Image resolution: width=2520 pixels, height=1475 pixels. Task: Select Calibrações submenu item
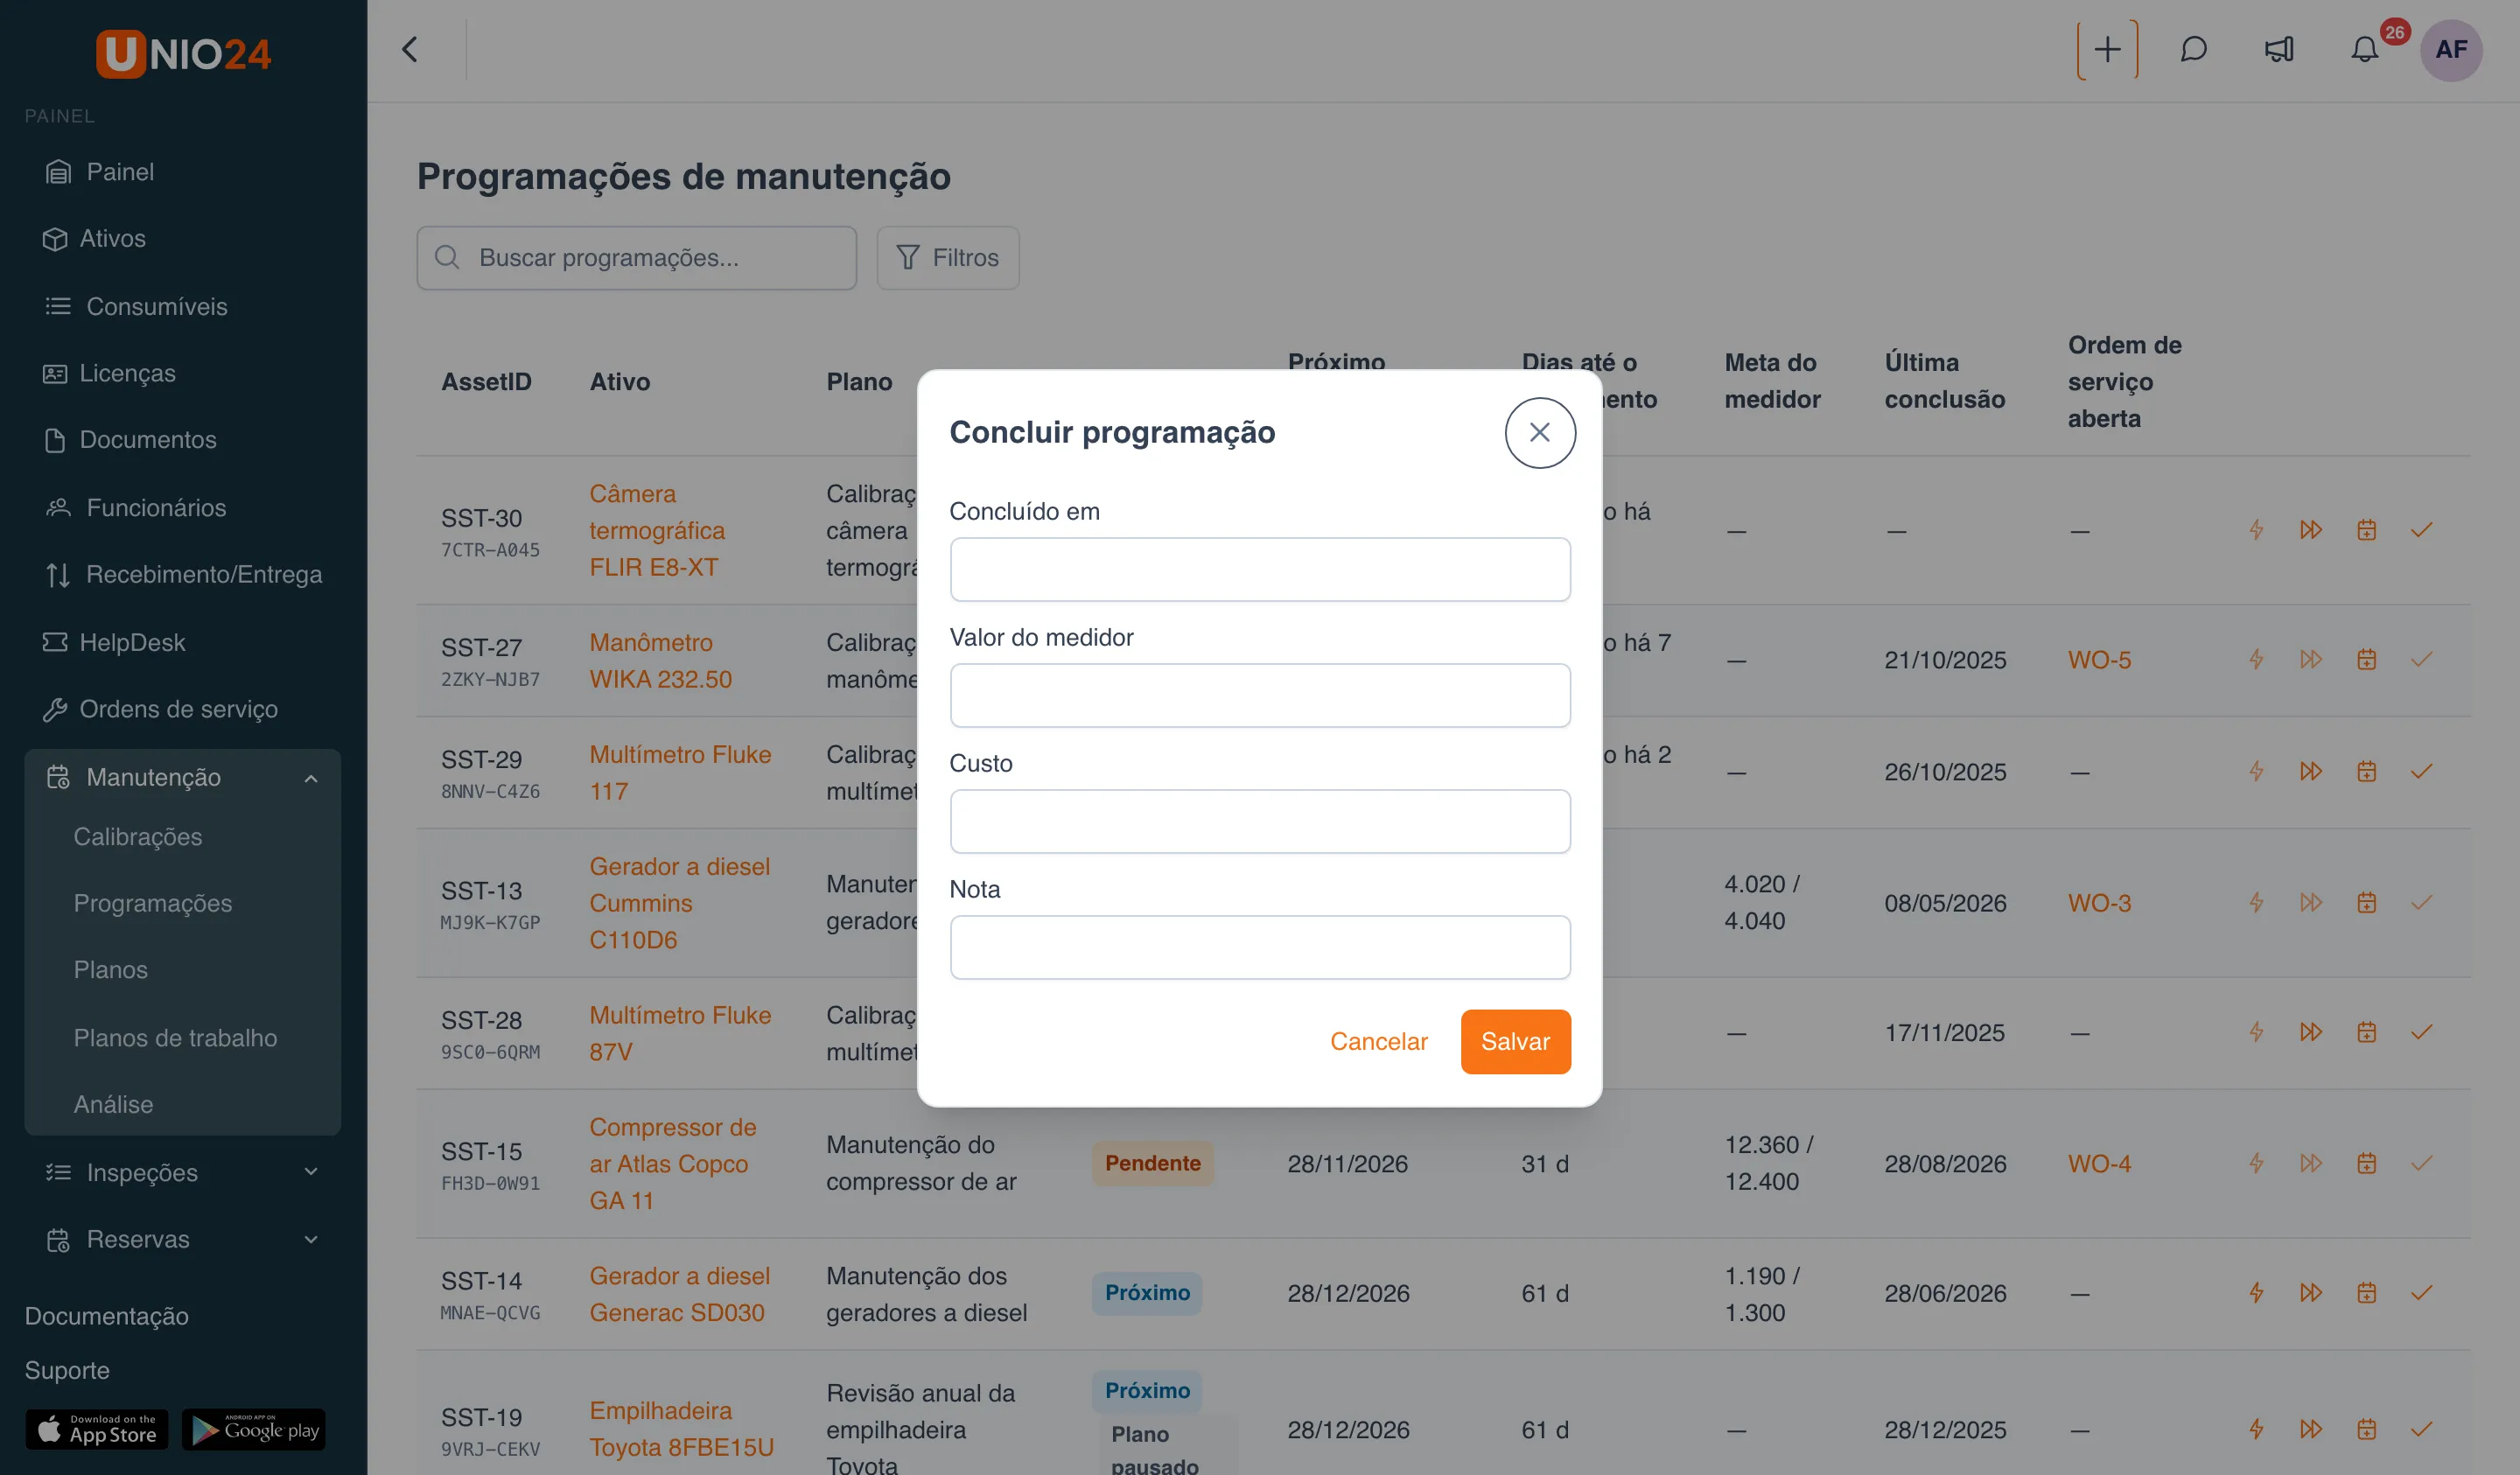coord(138,837)
